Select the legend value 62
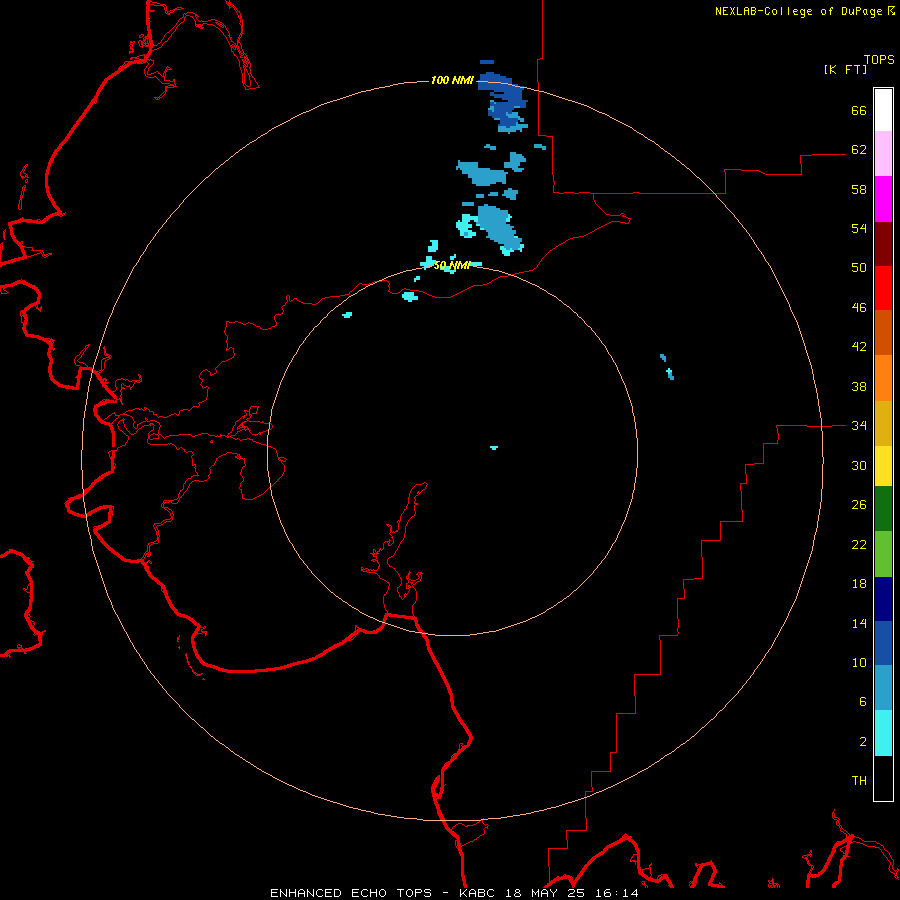The height and width of the screenshot is (900, 900). click(x=859, y=150)
